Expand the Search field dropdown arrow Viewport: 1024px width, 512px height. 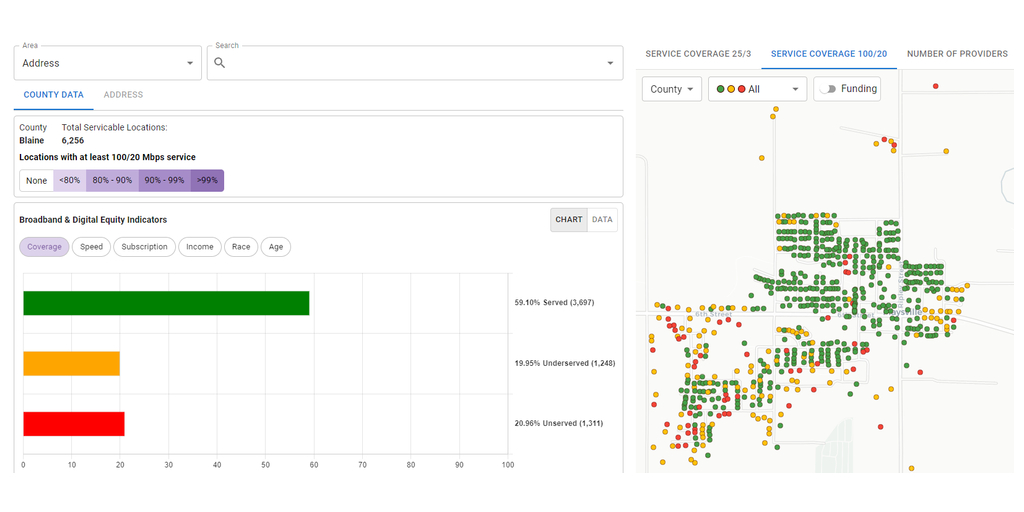coord(610,63)
